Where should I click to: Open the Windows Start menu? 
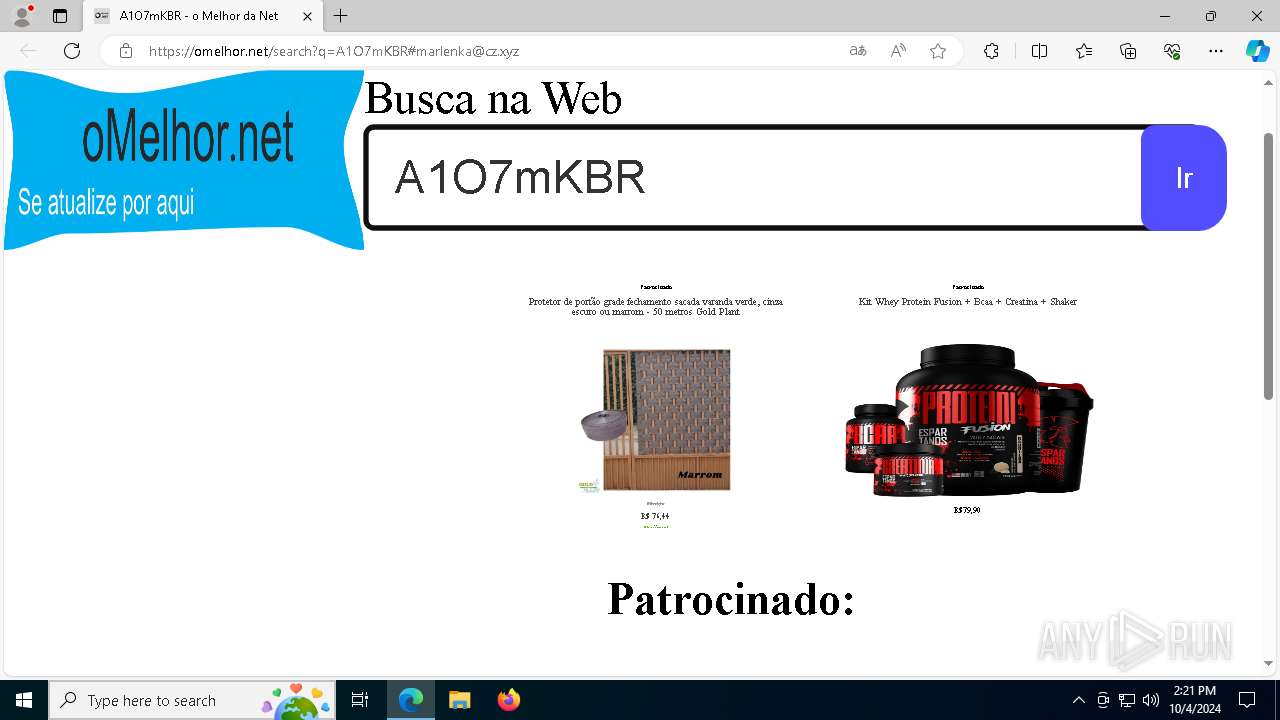tap(24, 700)
